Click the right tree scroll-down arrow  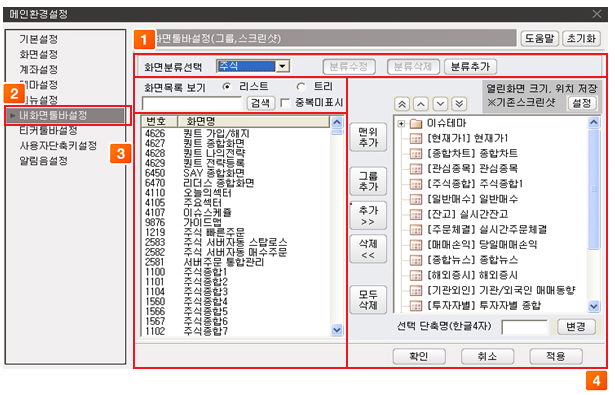(x=594, y=306)
